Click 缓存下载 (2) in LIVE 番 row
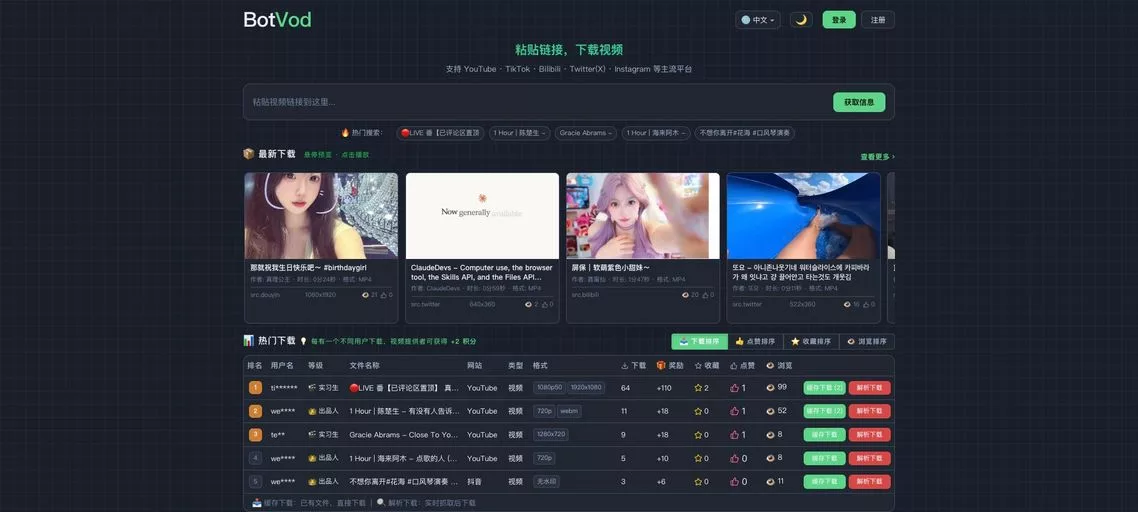Screen dimensions: 1138x512 click(x=824, y=388)
